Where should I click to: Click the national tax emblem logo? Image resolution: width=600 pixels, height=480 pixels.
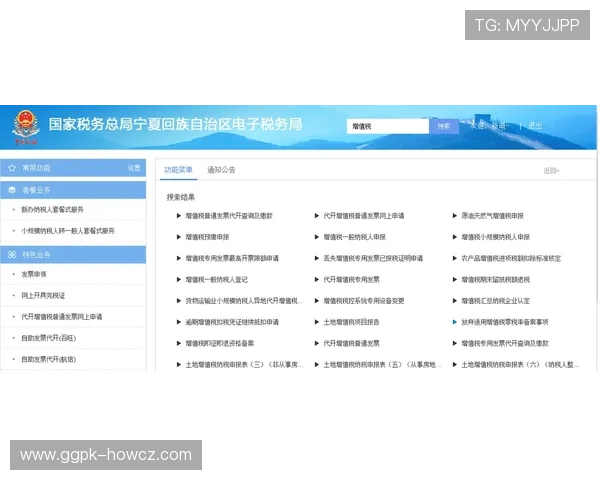tap(26, 127)
